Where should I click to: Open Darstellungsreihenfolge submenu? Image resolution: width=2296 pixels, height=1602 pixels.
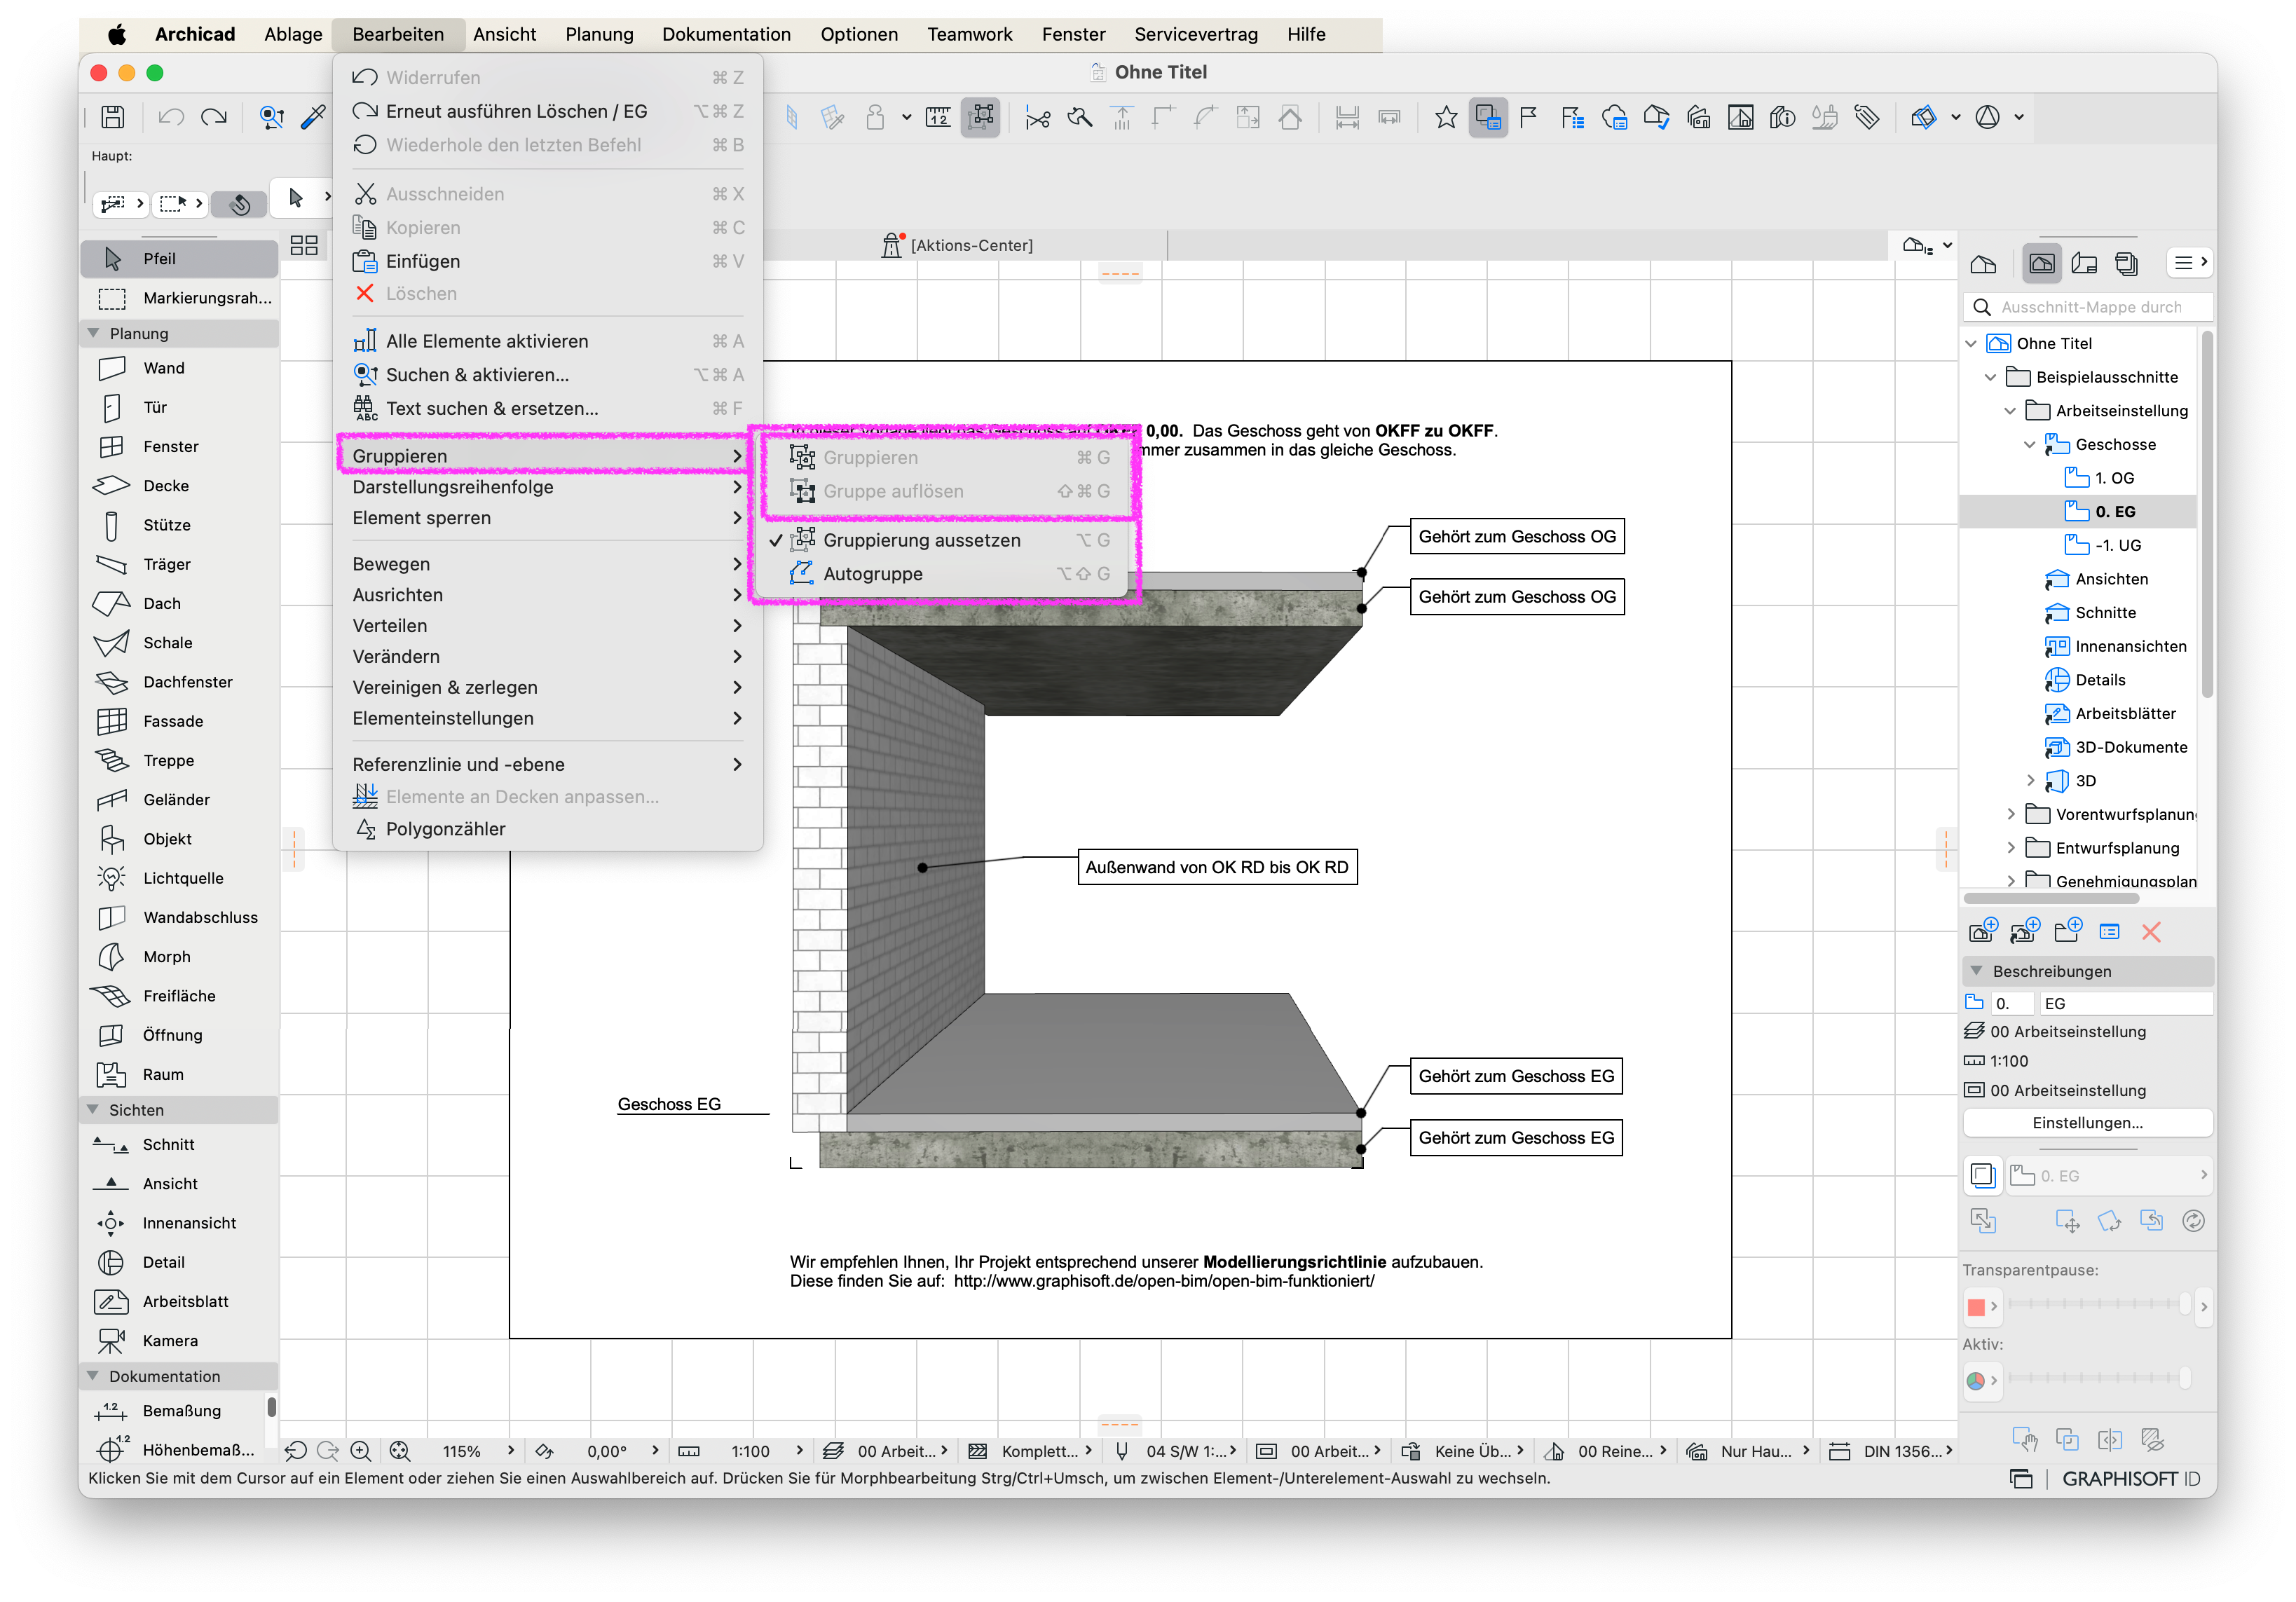point(547,487)
